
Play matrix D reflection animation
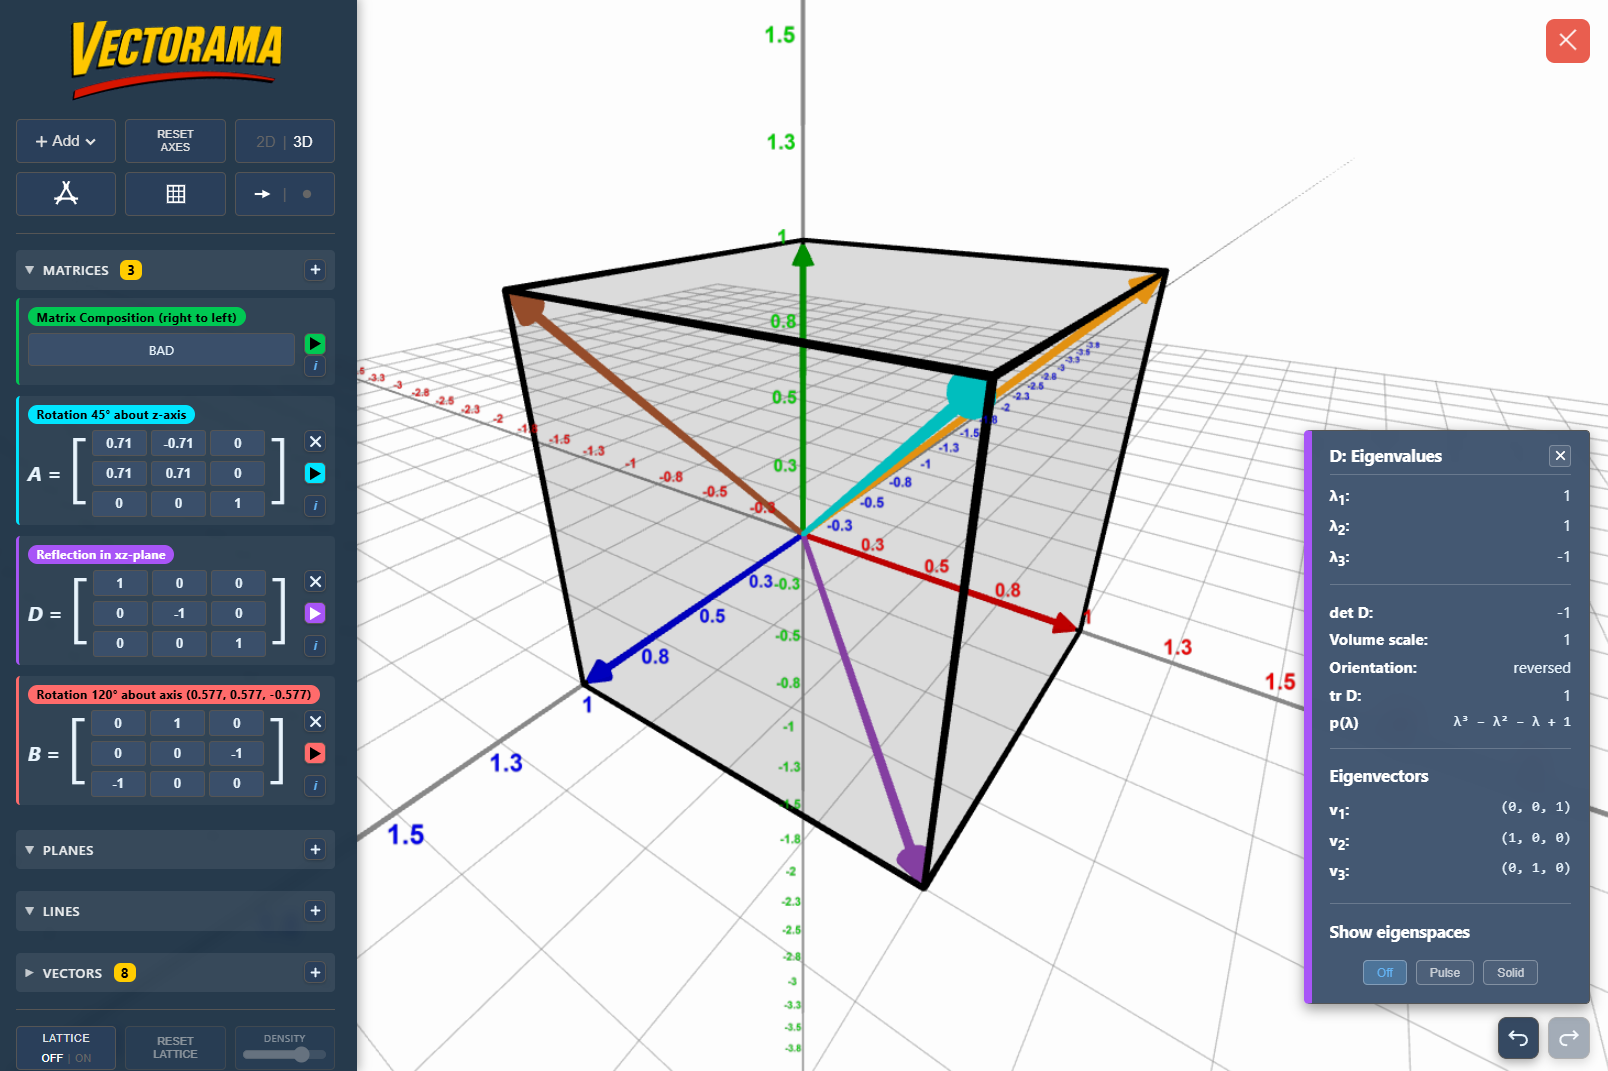tap(315, 614)
